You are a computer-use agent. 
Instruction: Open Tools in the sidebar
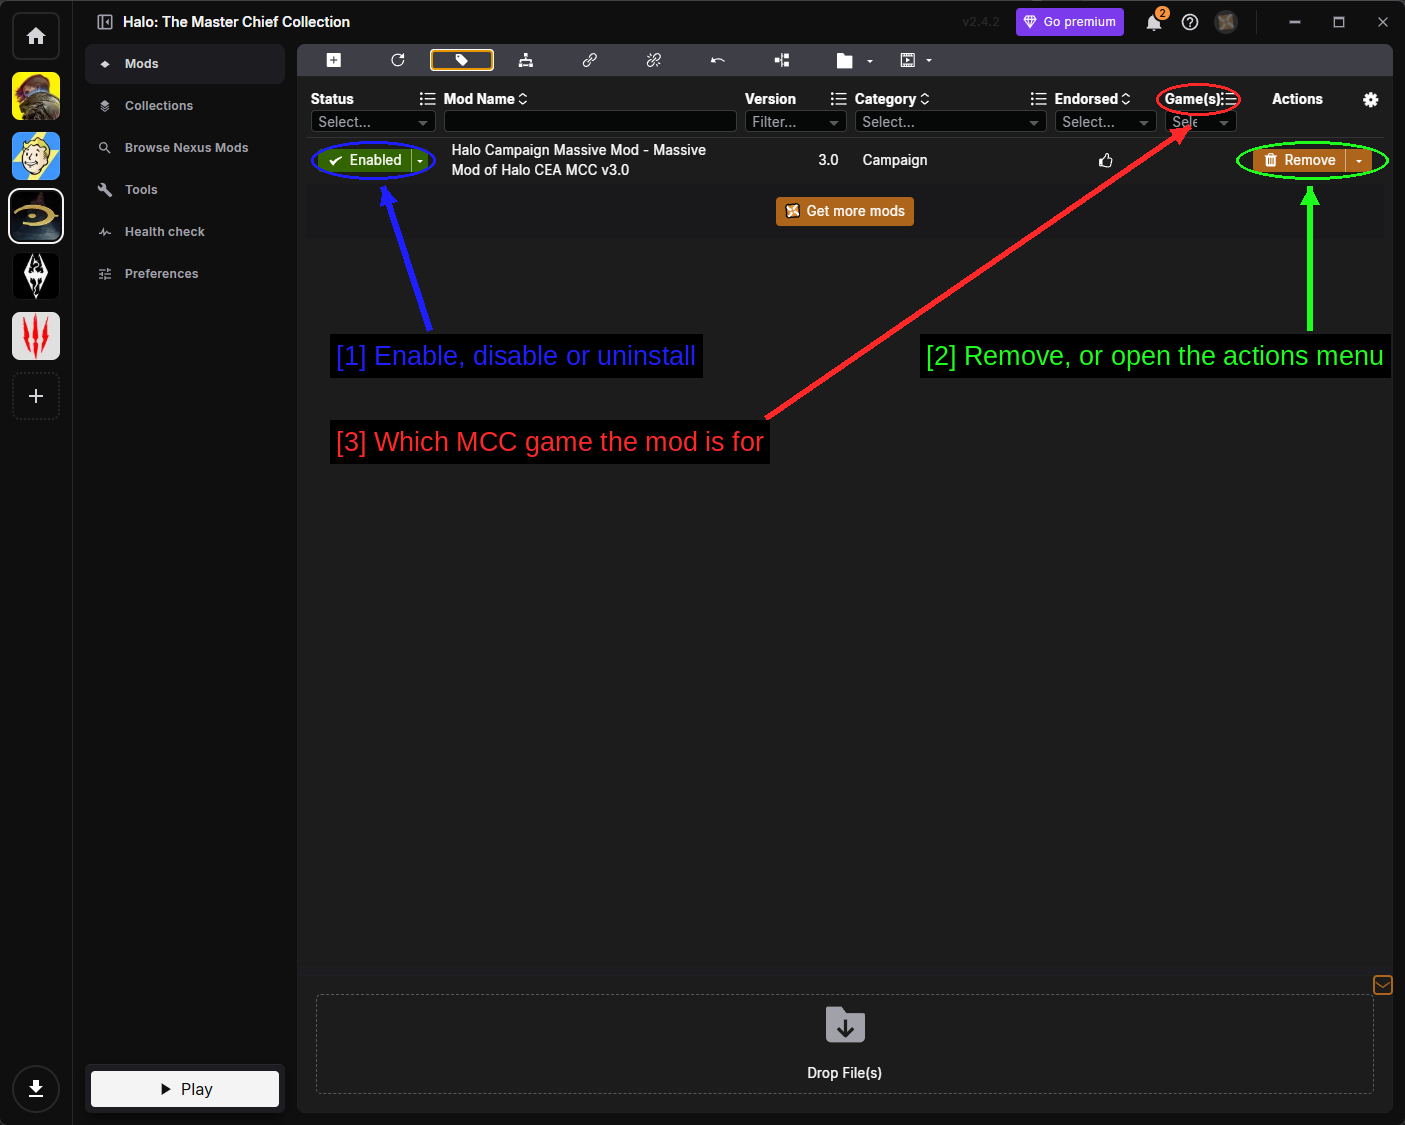tap(185, 190)
